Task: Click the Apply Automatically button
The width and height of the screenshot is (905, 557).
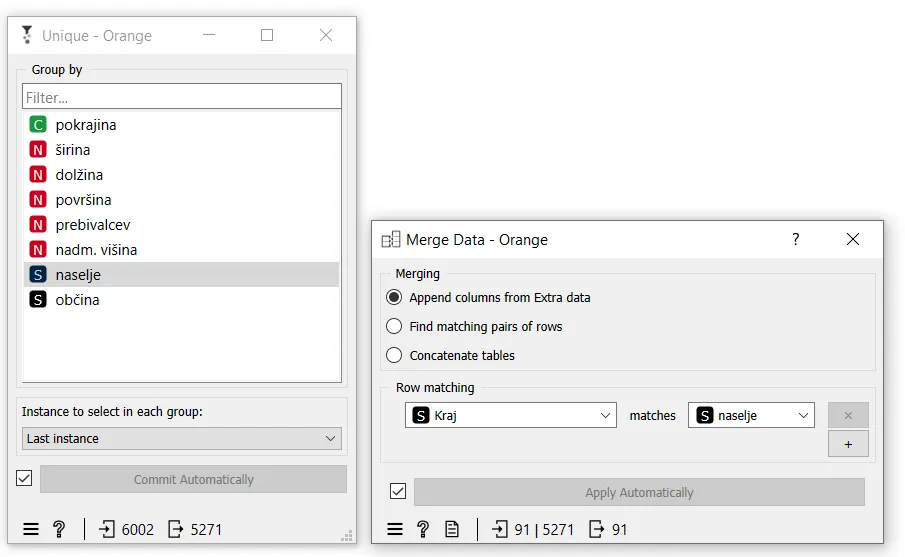Action: 640,492
